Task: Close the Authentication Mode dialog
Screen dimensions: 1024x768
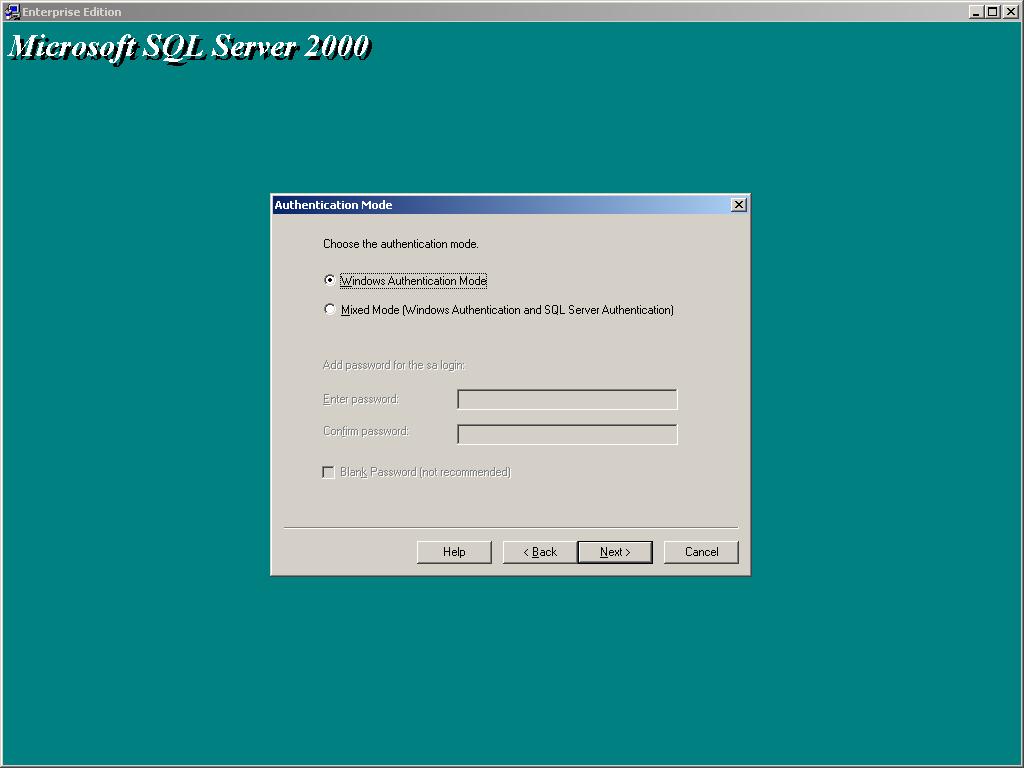Action: 739,205
